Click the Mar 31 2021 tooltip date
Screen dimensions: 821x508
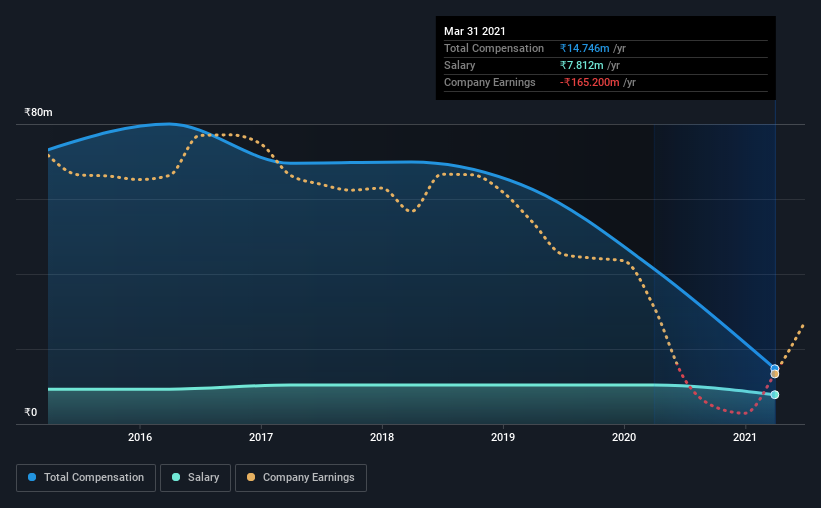pyautogui.click(x=474, y=31)
